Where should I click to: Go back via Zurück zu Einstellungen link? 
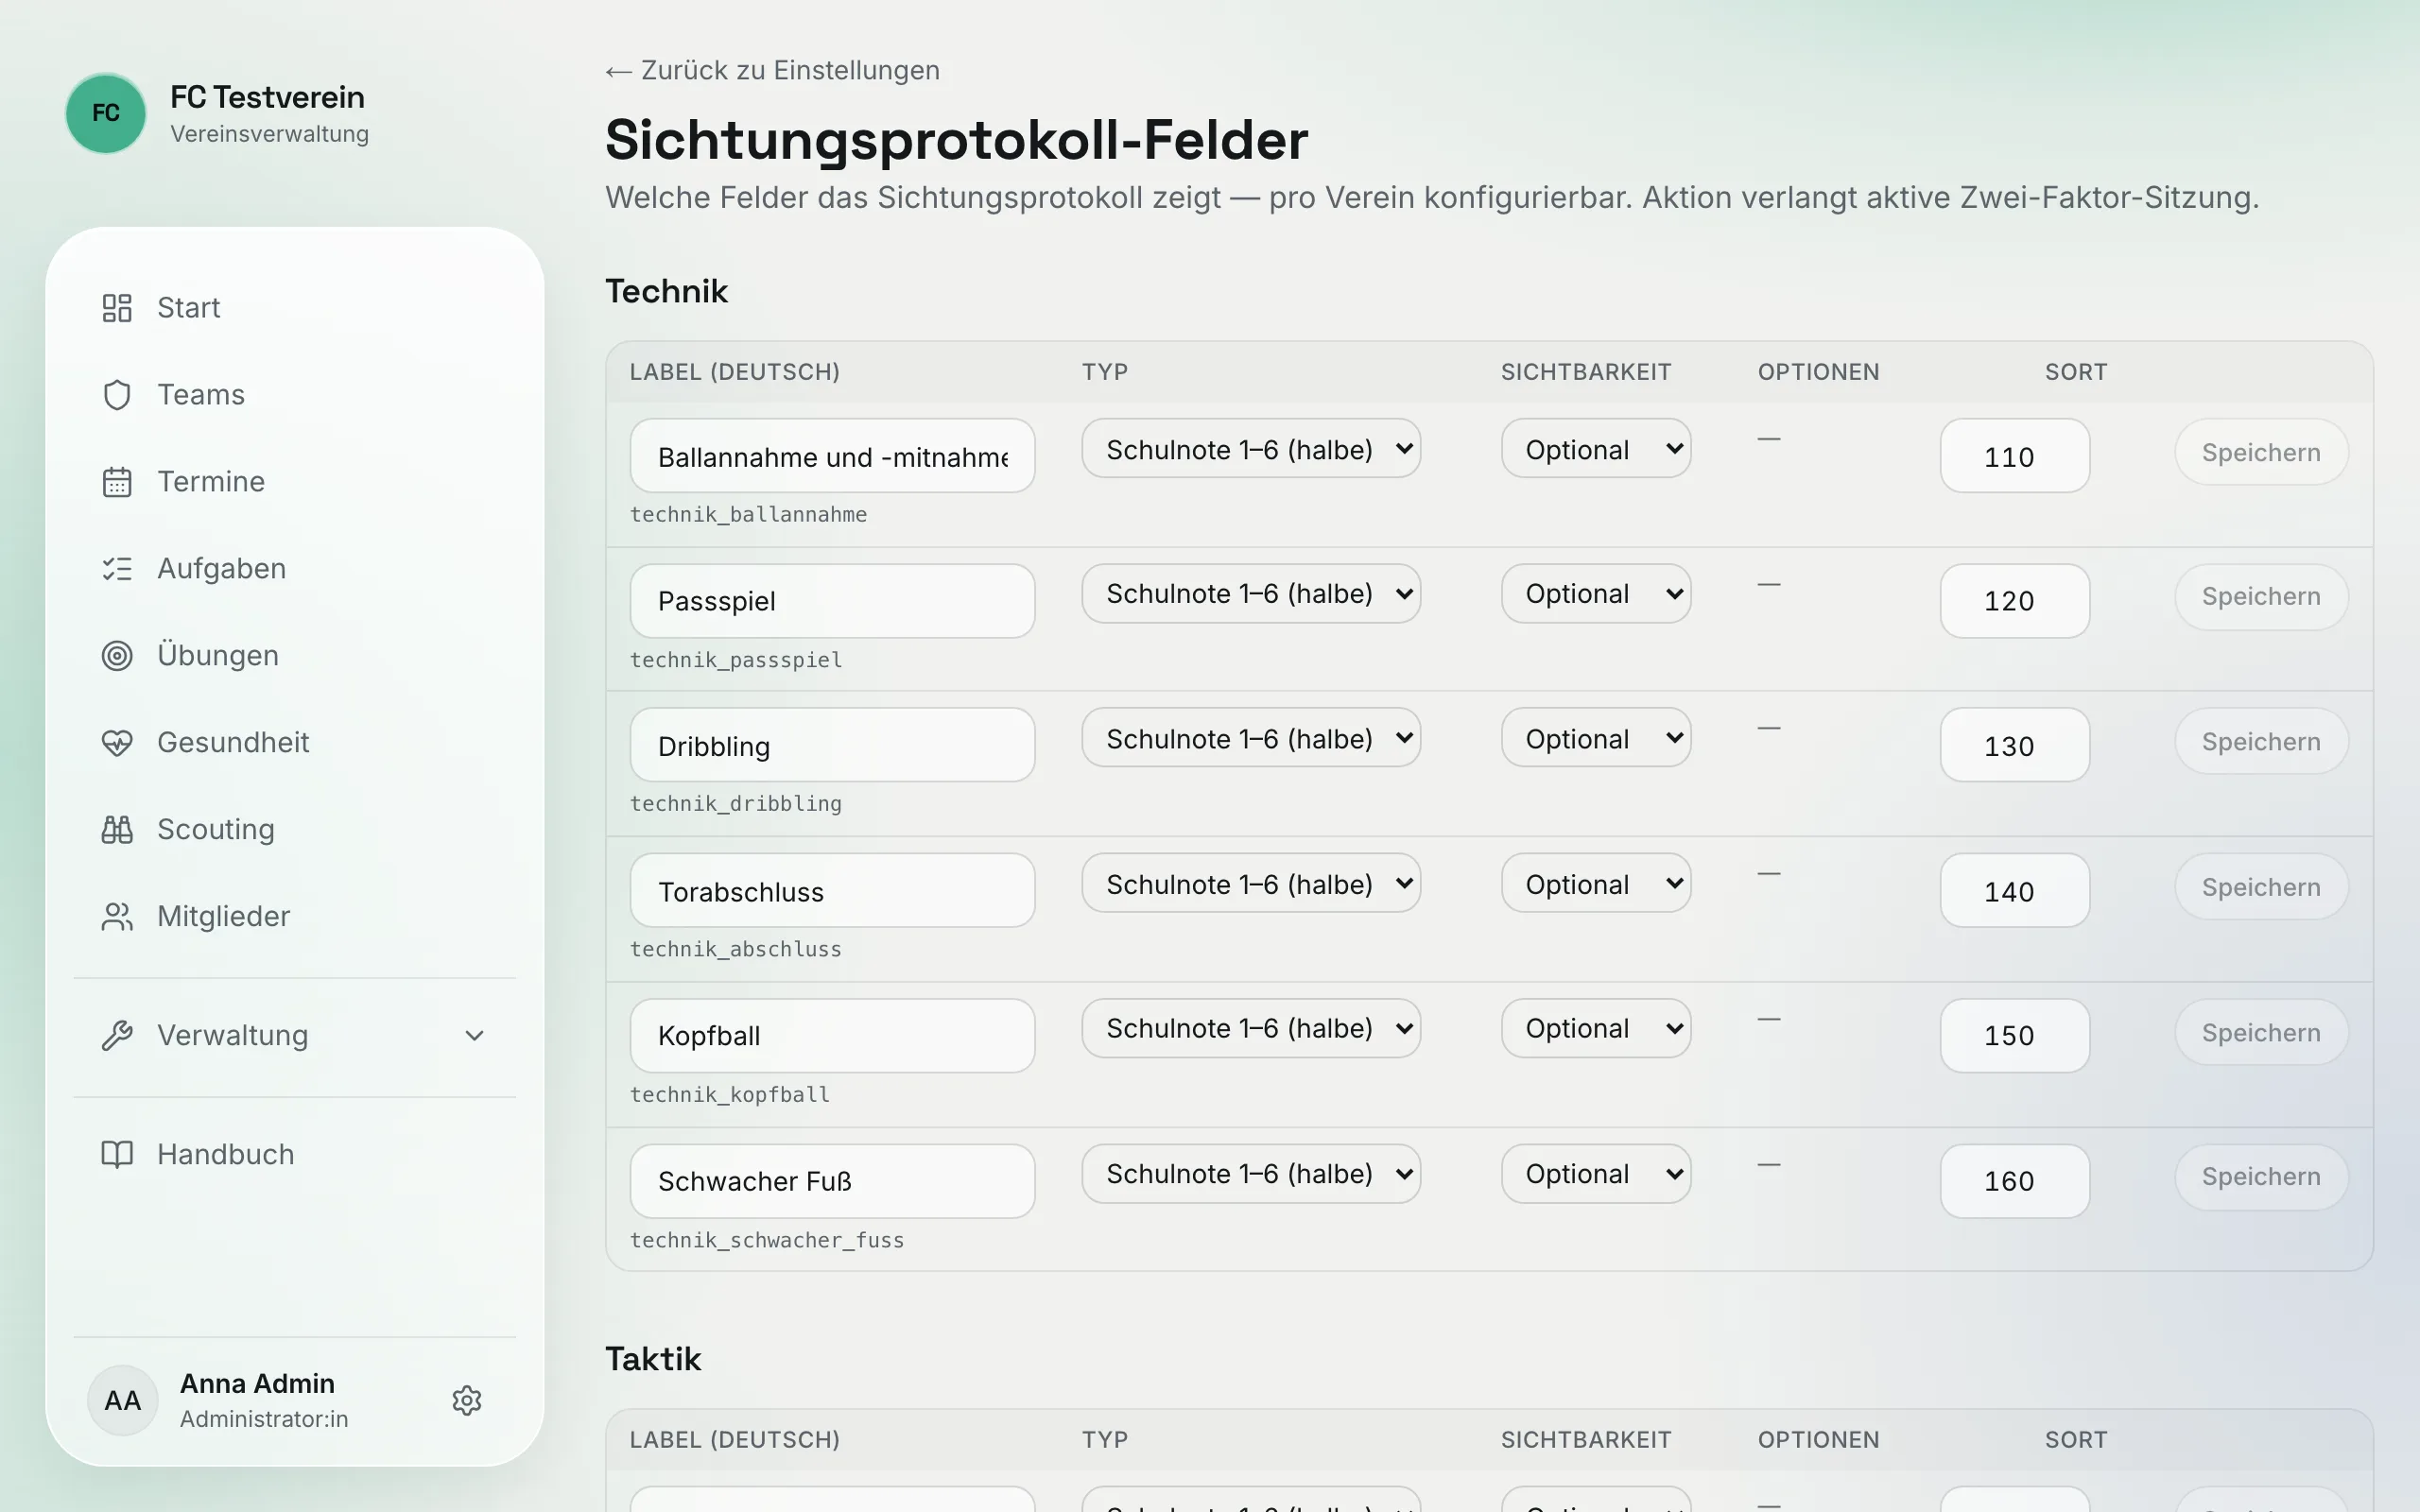[772, 71]
